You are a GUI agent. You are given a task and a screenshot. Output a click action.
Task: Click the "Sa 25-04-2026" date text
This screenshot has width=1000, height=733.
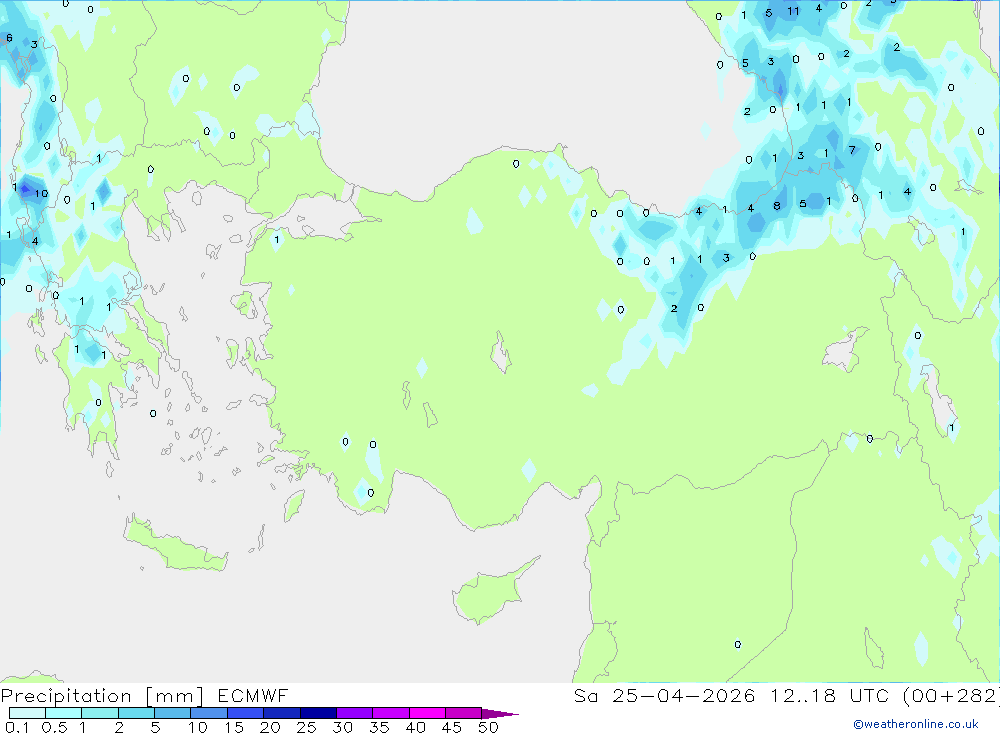[x=664, y=695]
